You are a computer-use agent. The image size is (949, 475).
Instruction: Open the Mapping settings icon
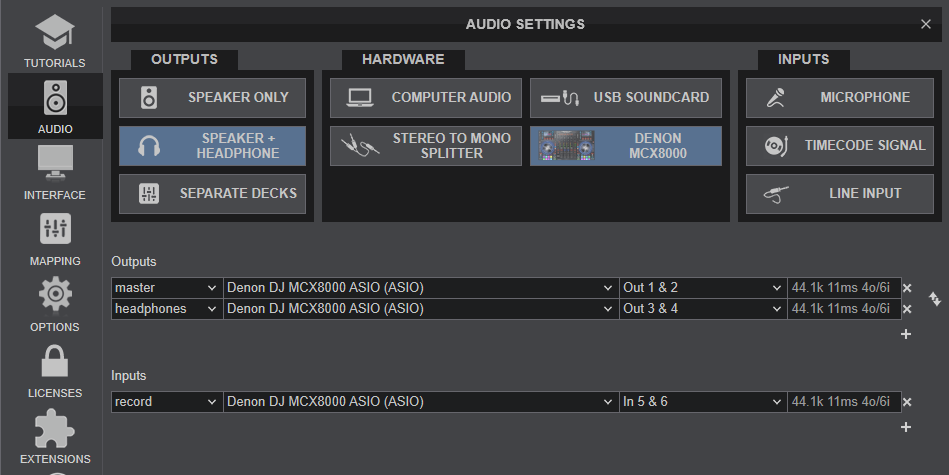(54, 237)
